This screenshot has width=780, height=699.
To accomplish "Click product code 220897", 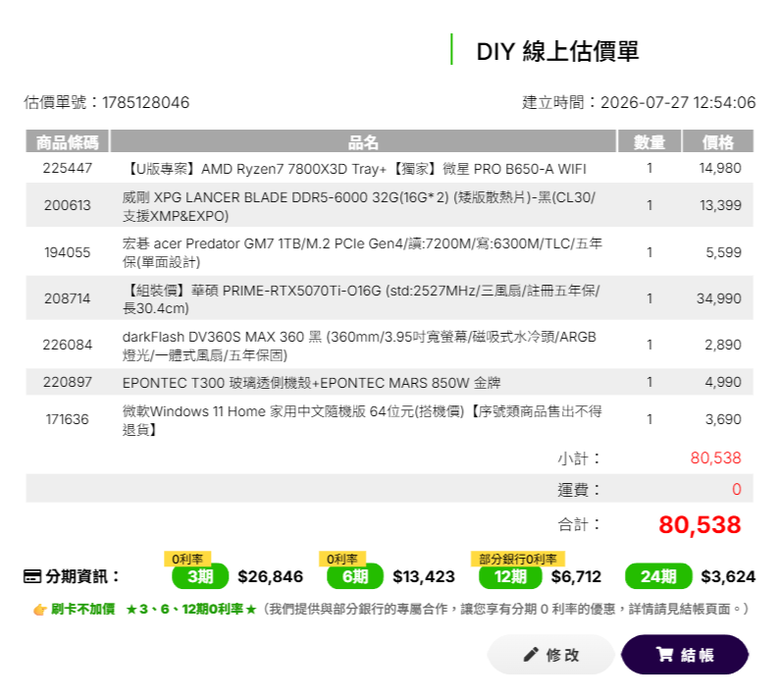I will click(67, 382).
